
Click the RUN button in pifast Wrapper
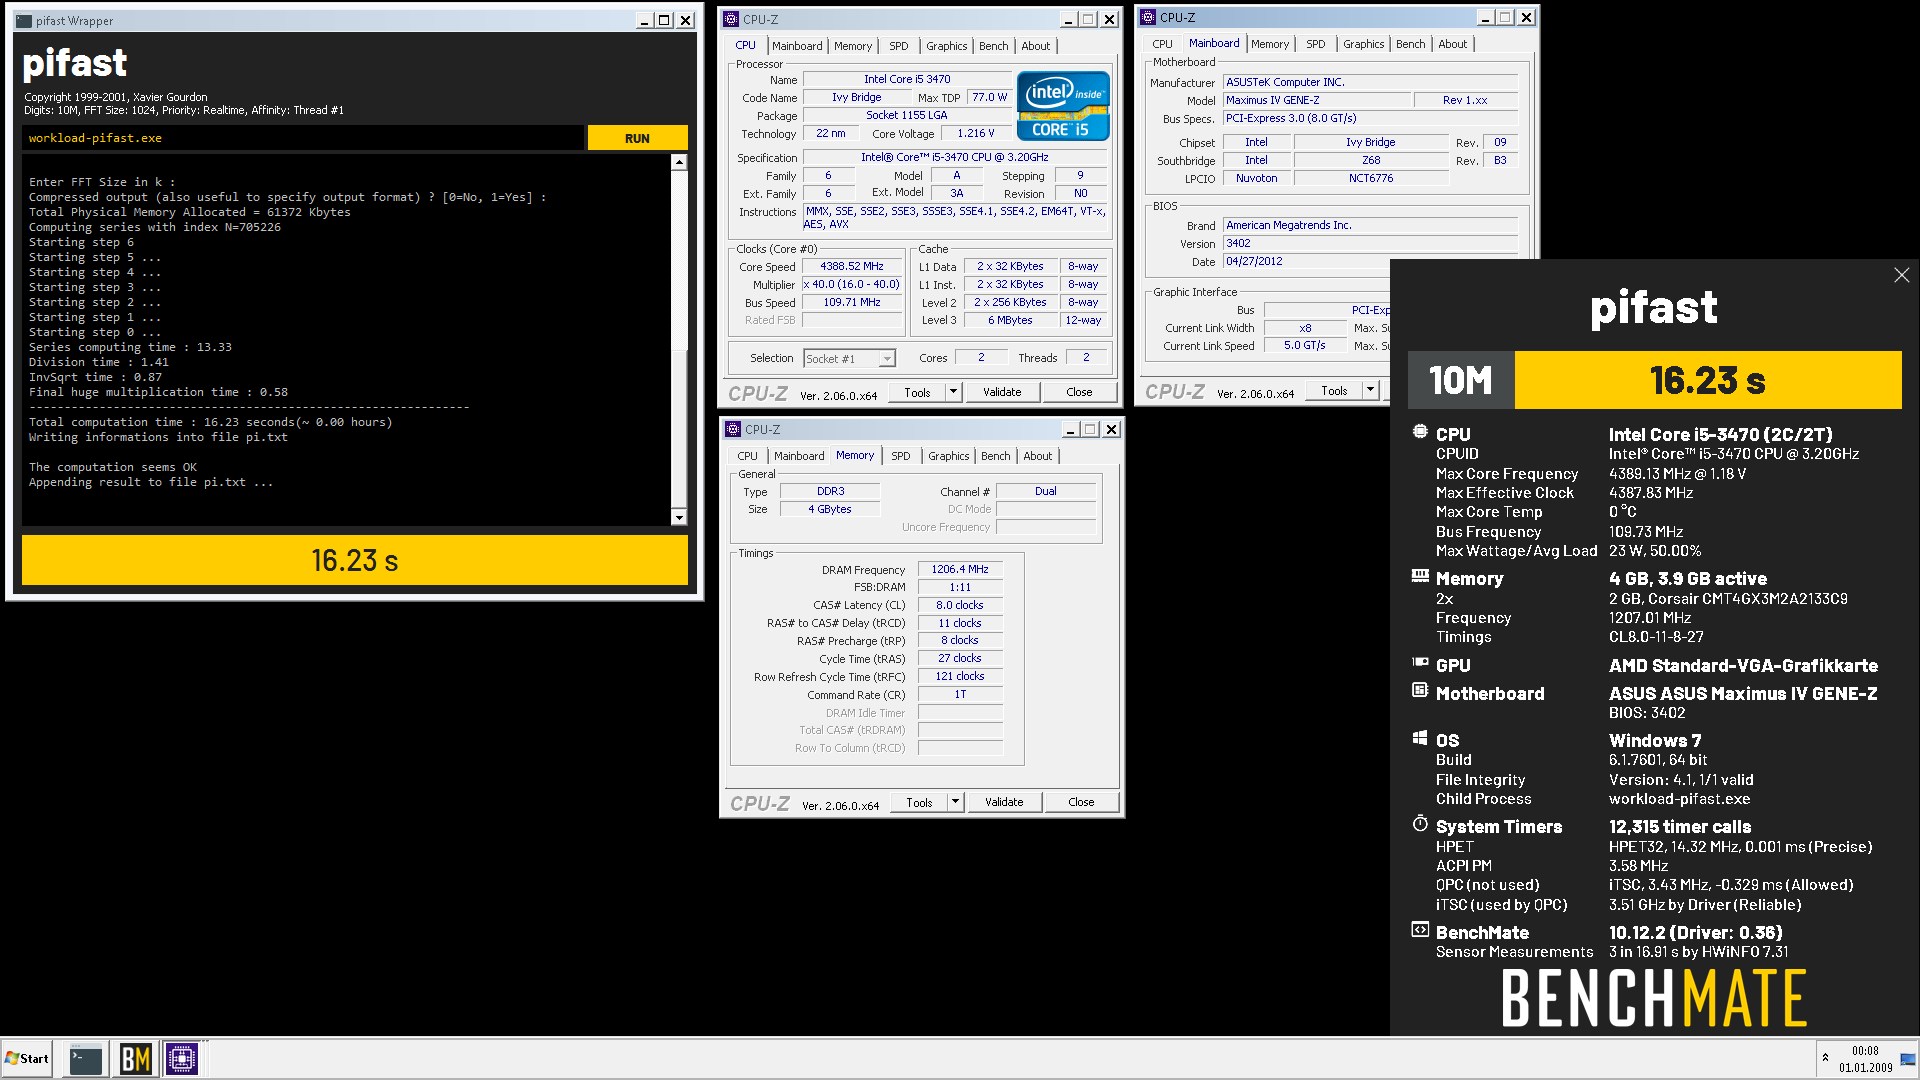click(637, 138)
